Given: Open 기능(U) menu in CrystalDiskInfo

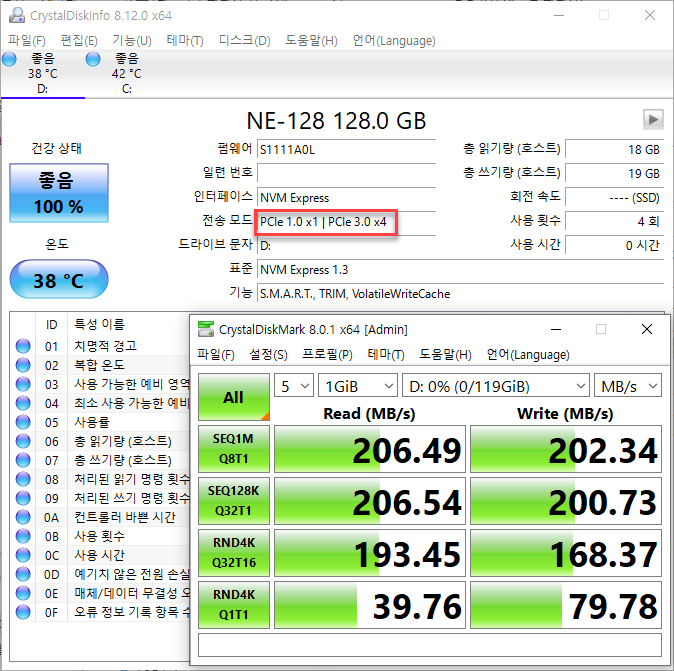Looking at the screenshot, I should (132, 40).
